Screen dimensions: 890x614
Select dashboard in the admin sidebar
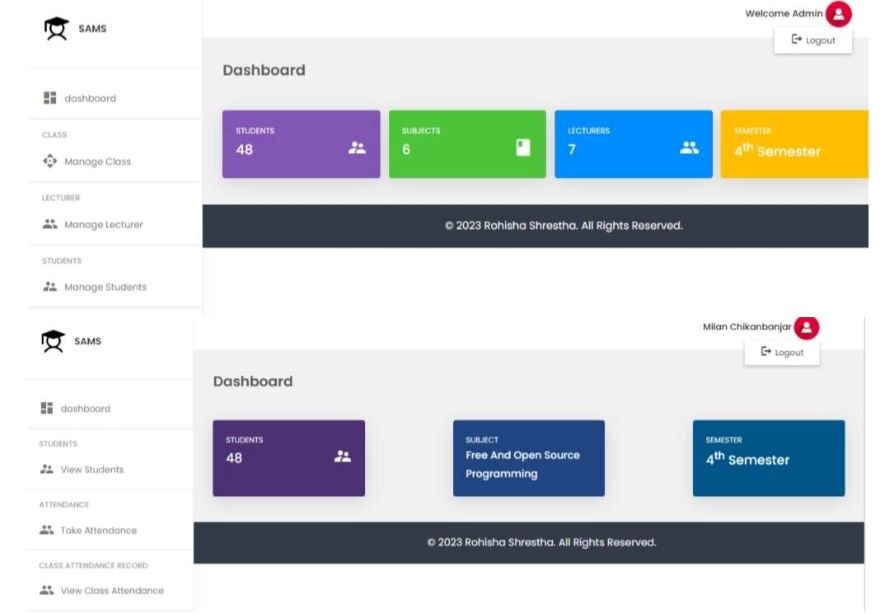pyautogui.click(x=90, y=98)
